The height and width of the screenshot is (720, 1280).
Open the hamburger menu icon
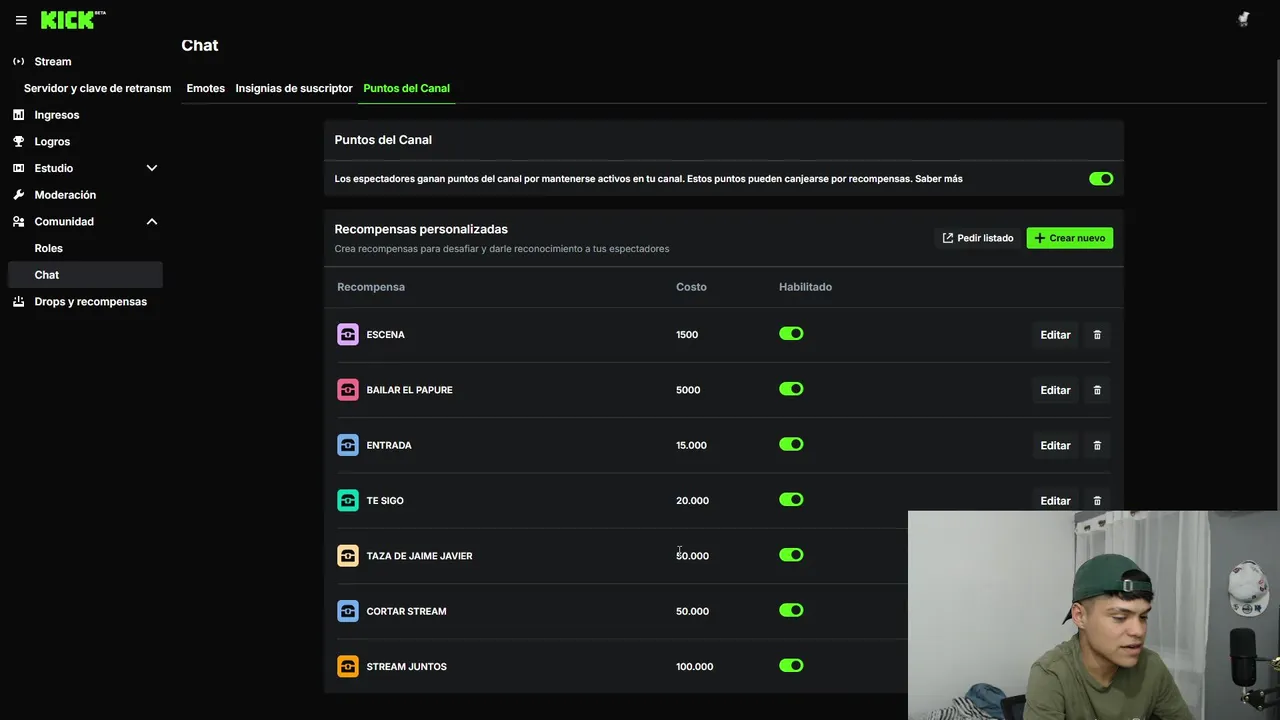tap(21, 20)
